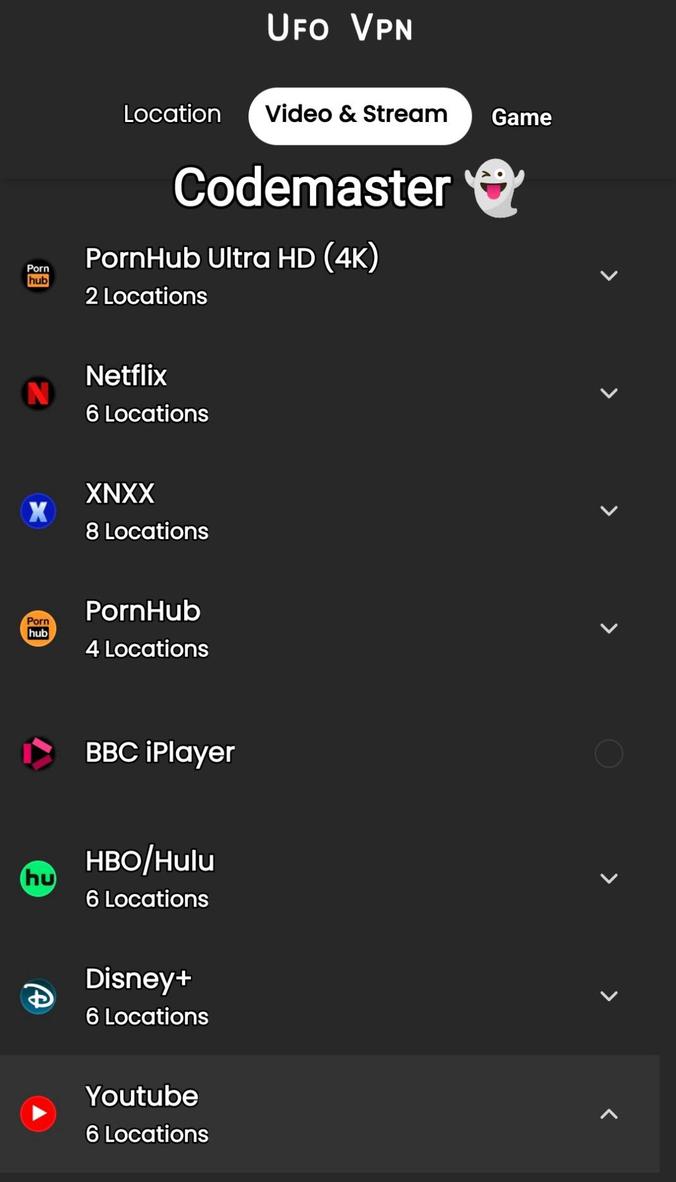676x1182 pixels.
Task: Select the BBC iPlayer icon
Action: 38,753
